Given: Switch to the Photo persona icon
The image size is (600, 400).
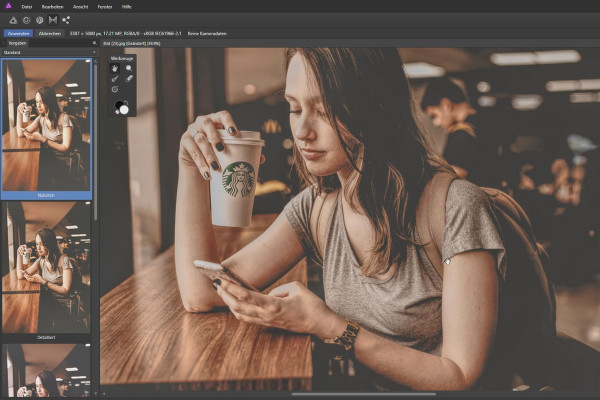Looking at the screenshot, I should 13,20.
